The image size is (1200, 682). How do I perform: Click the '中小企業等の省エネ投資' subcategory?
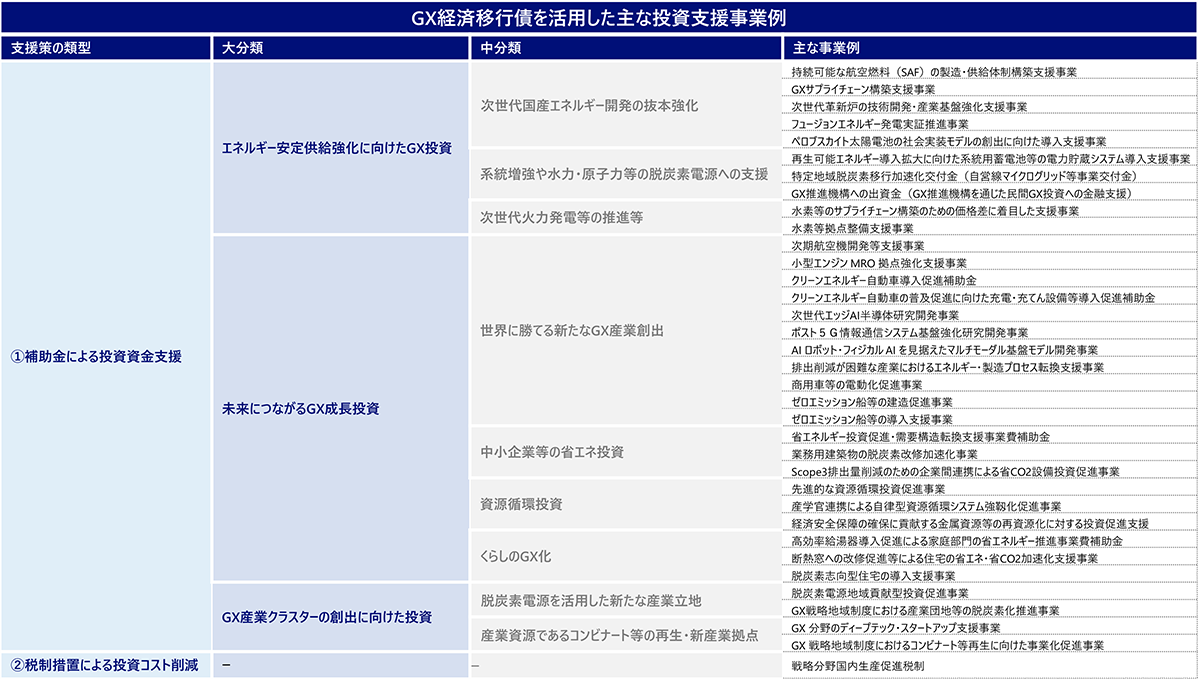pos(552,452)
